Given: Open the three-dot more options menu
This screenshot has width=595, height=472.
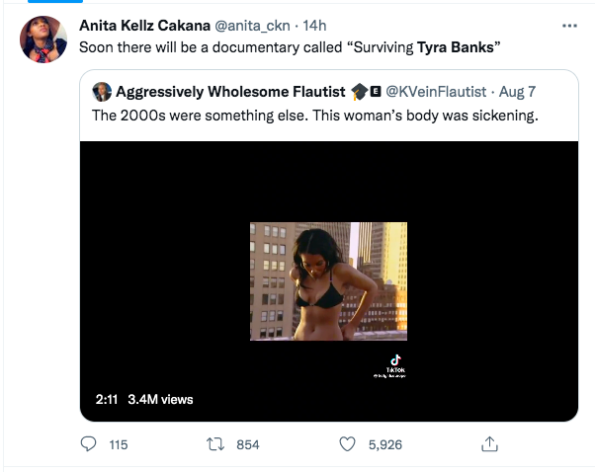Looking at the screenshot, I should [x=569, y=26].
